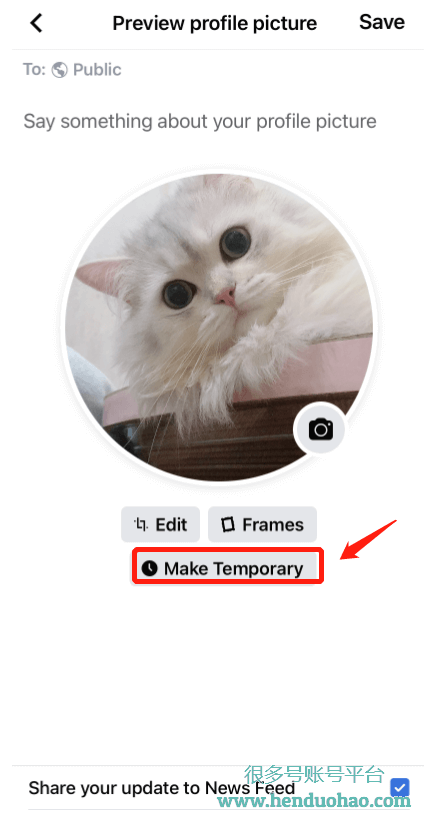Open the Public audience selector
The height and width of the screenshot is (820, 424).
[87, 70]
